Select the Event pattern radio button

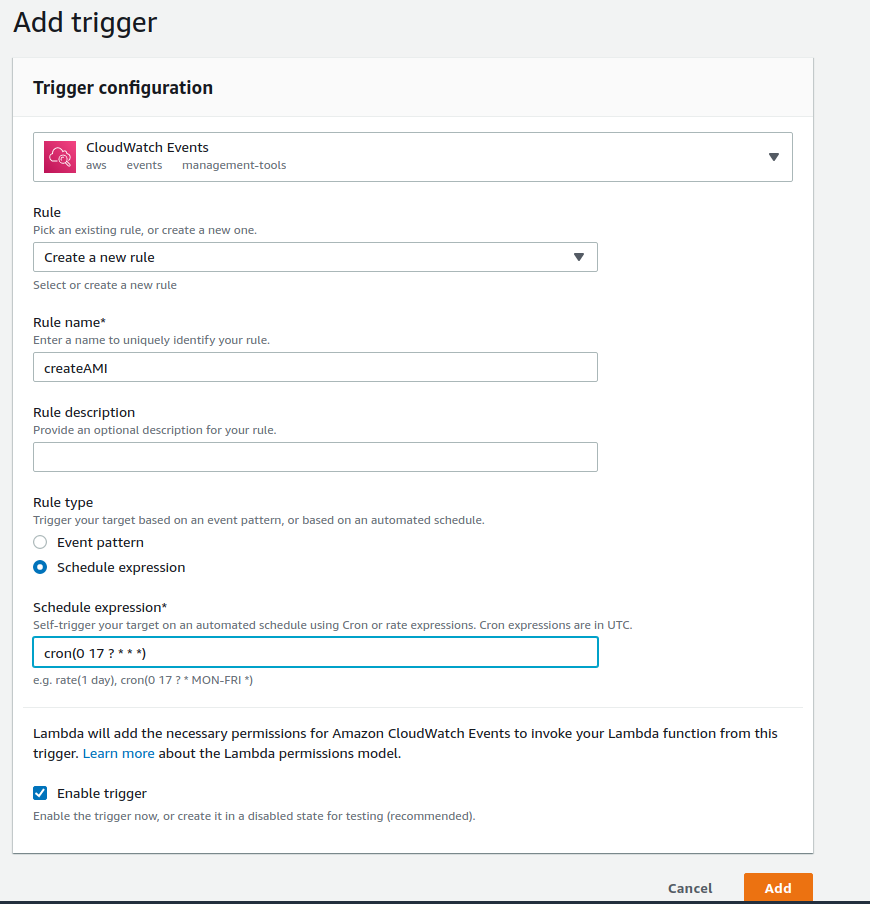click(x=40, y=542)
